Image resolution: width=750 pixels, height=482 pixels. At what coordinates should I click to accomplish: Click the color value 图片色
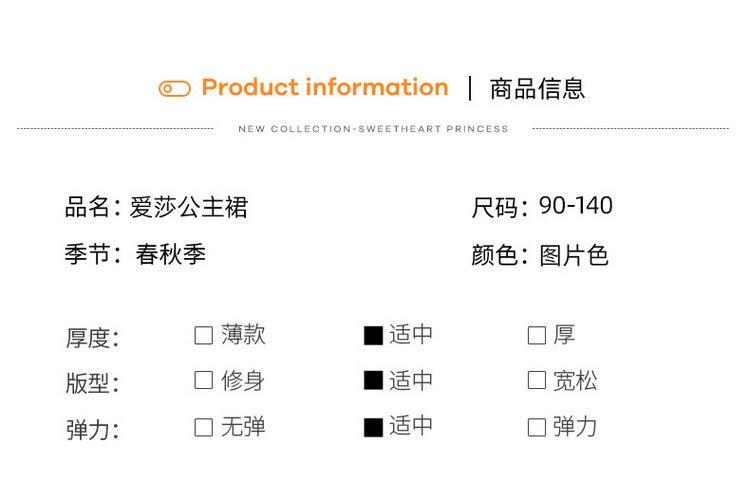[574, 255]
